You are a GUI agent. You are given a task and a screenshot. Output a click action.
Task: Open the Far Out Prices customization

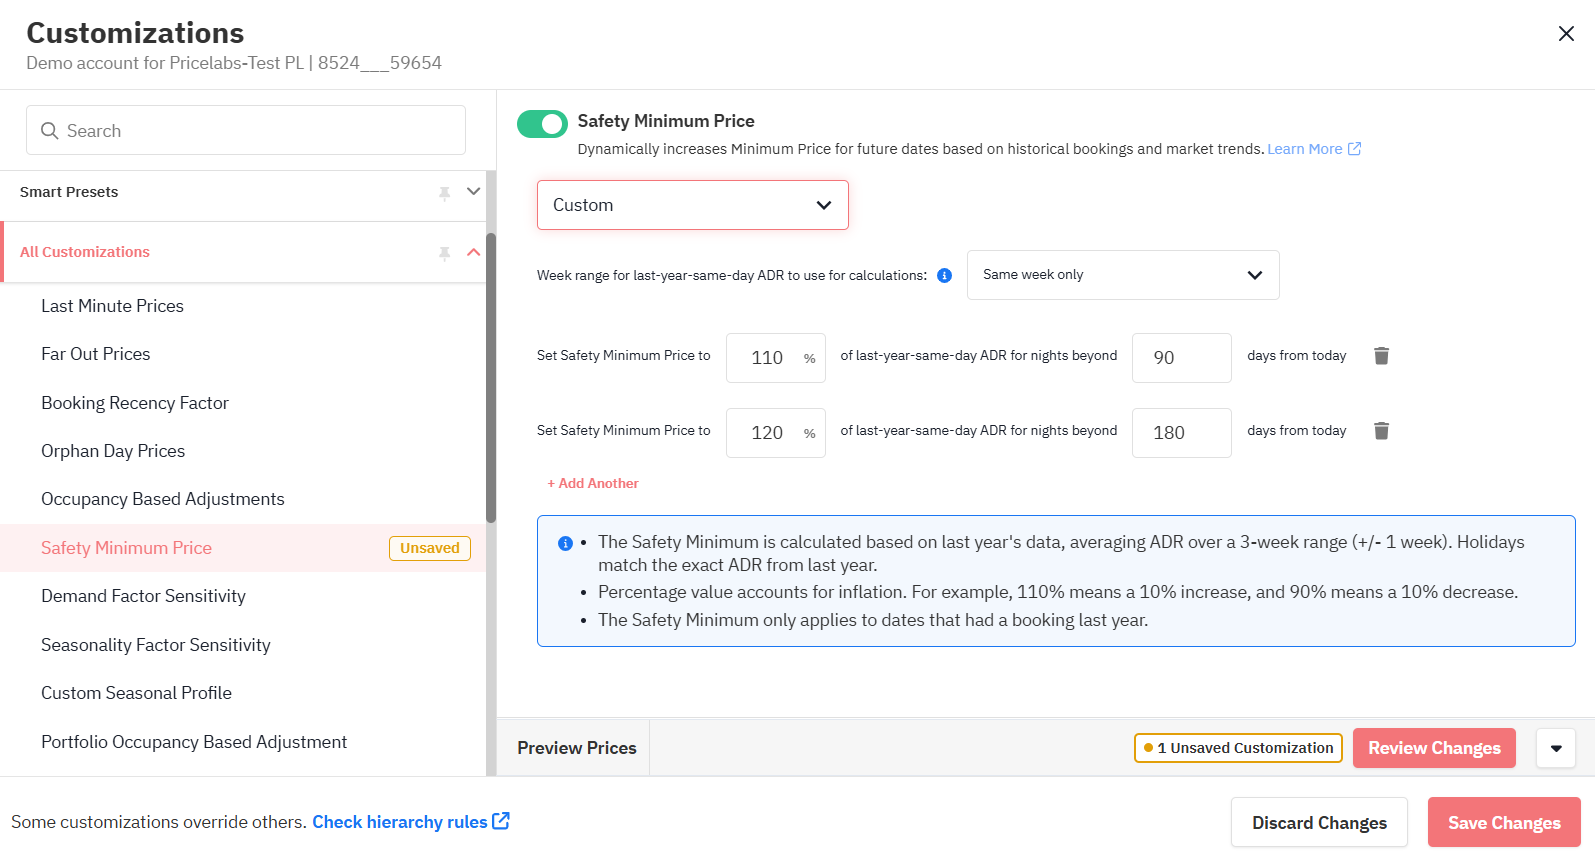(x=96, y=354)
